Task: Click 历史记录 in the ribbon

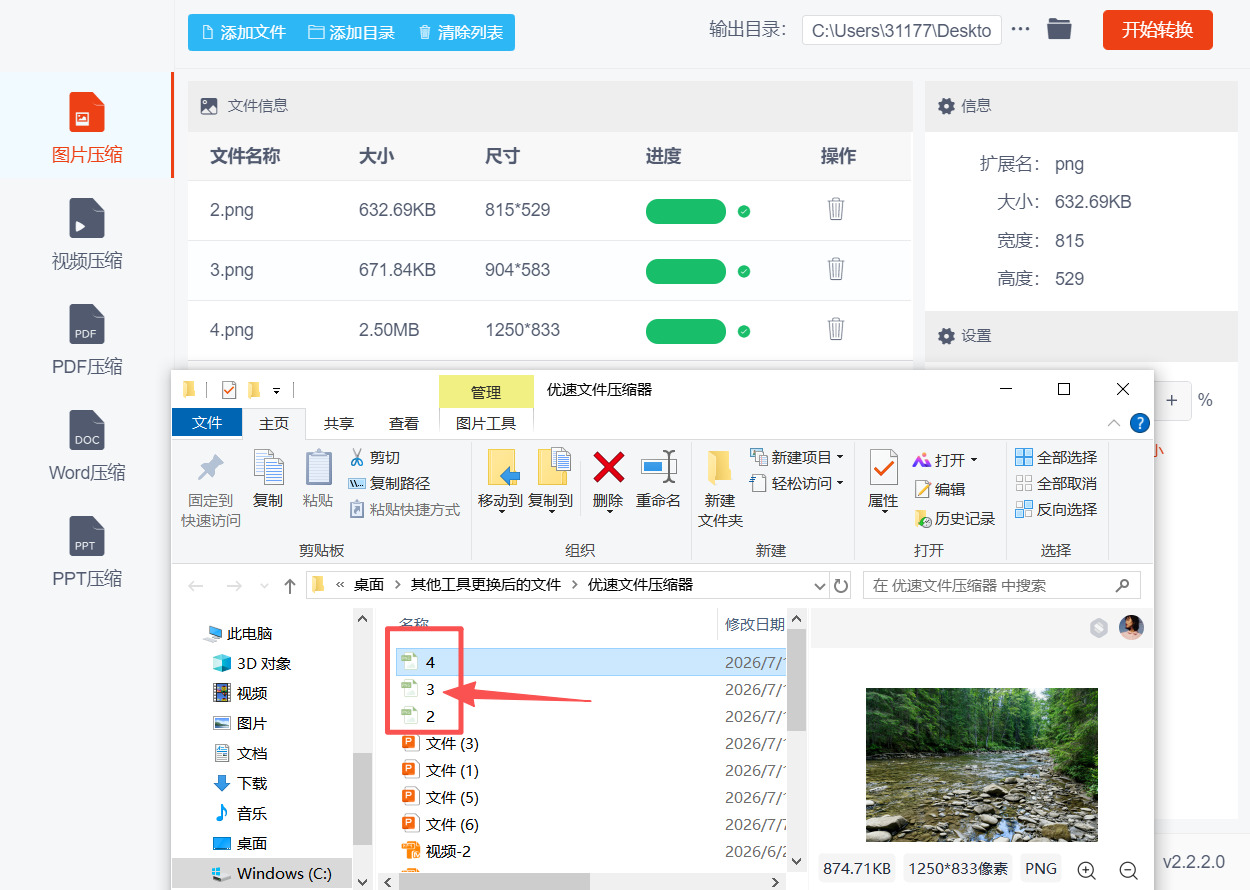Action: coord(954,518)
